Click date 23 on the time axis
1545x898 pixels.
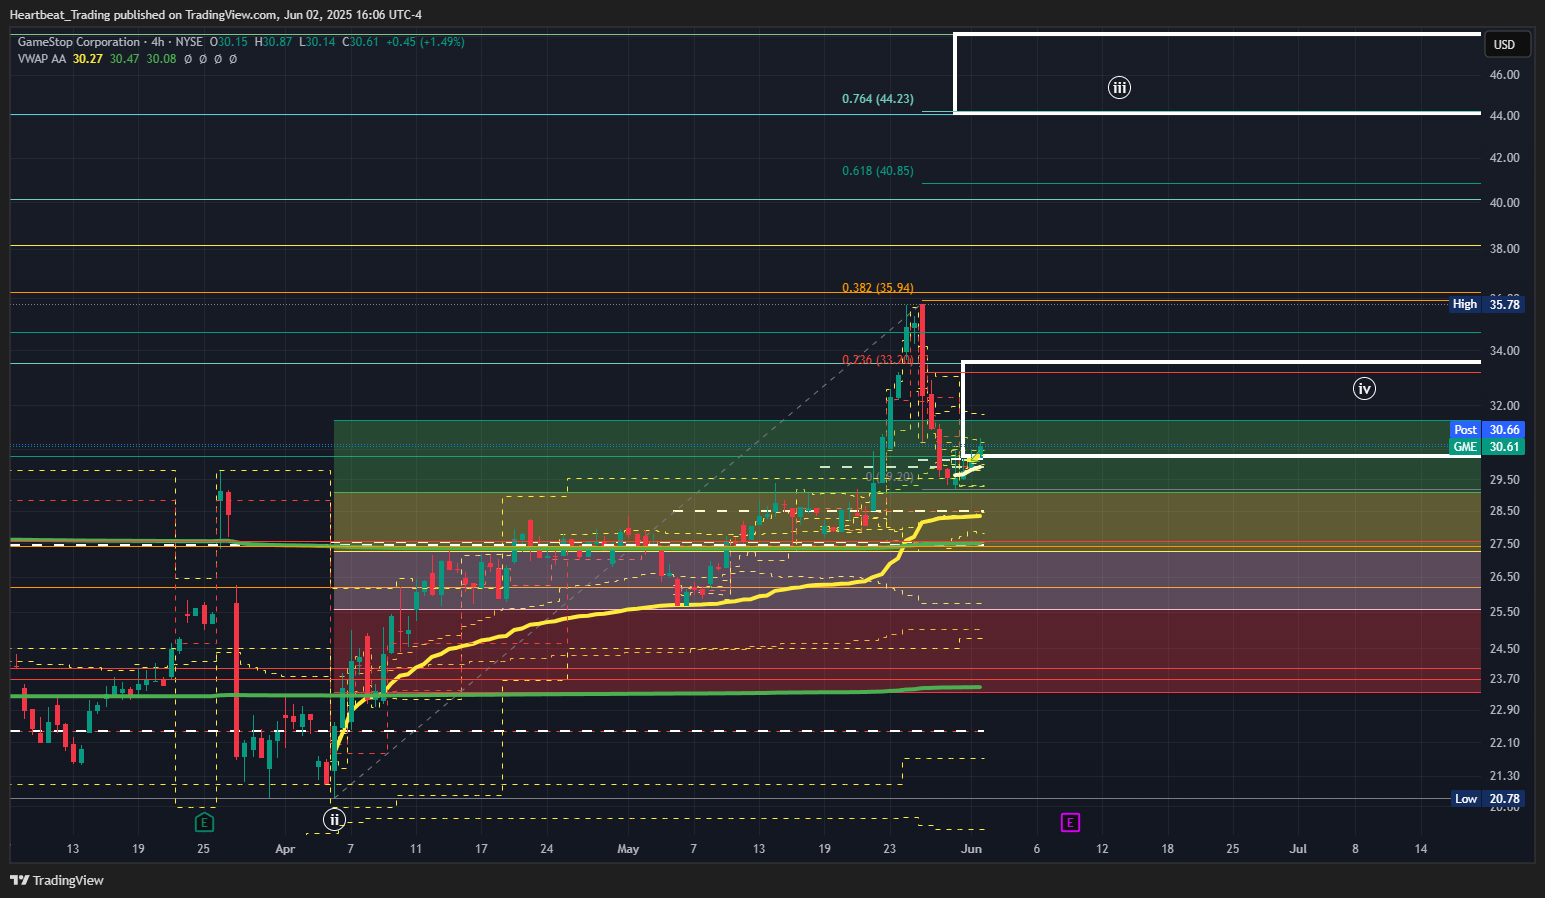[x=890, y=849]
